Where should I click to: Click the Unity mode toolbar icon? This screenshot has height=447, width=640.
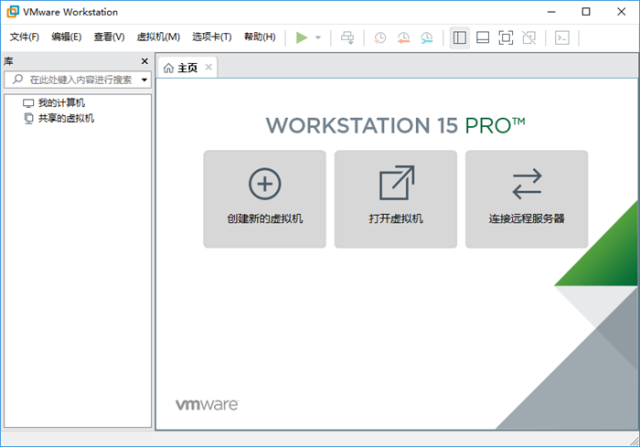pyautogui.click(x=529, y=38)
